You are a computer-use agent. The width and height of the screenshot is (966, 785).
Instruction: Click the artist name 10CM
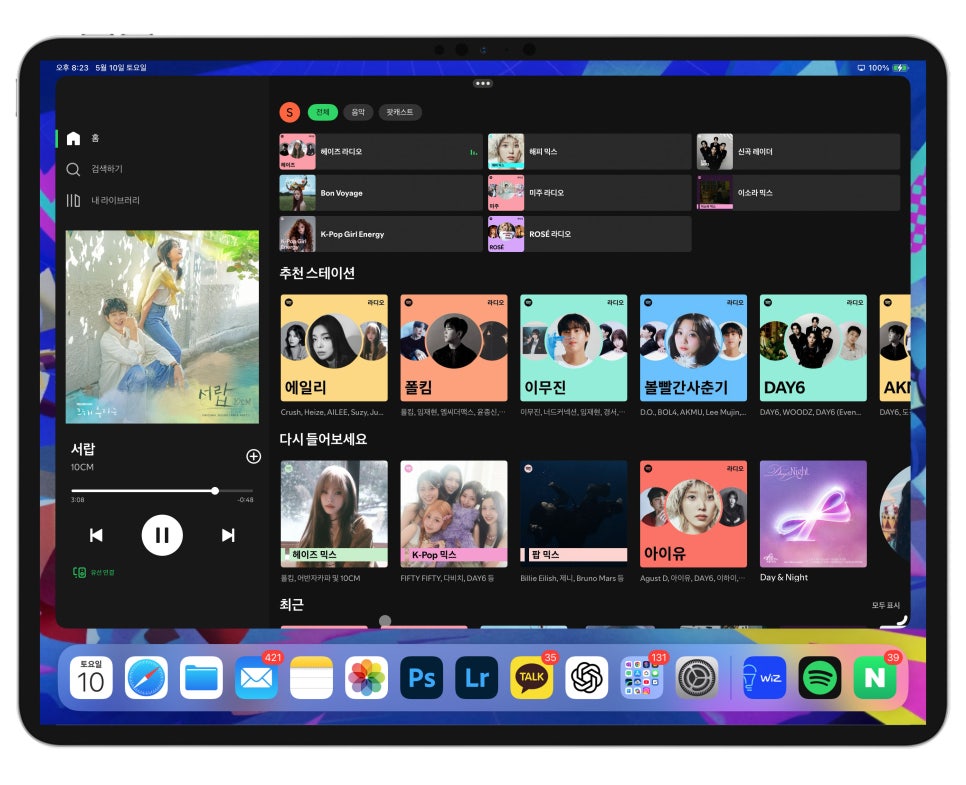point(82,468)
